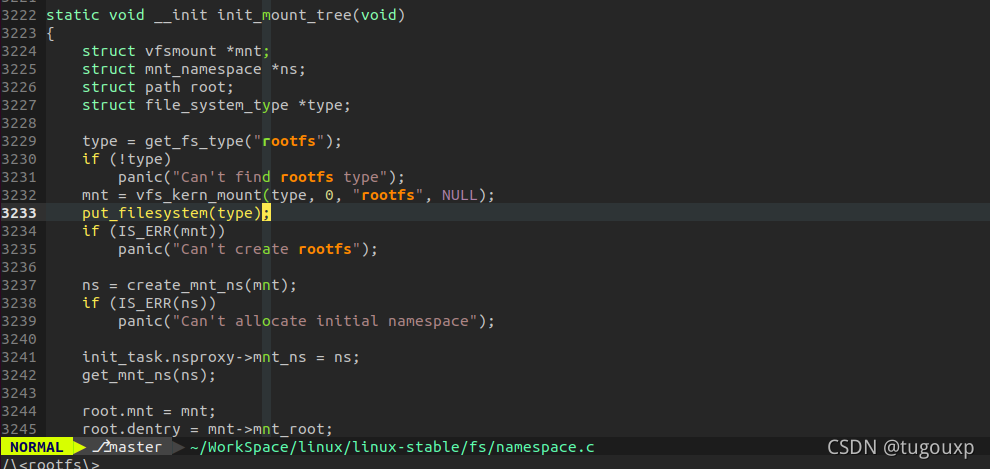Image resolution: width=990 pixels, height=469 pixels.
Task: Click opening brace on line 3223
Action: [51, 33]
